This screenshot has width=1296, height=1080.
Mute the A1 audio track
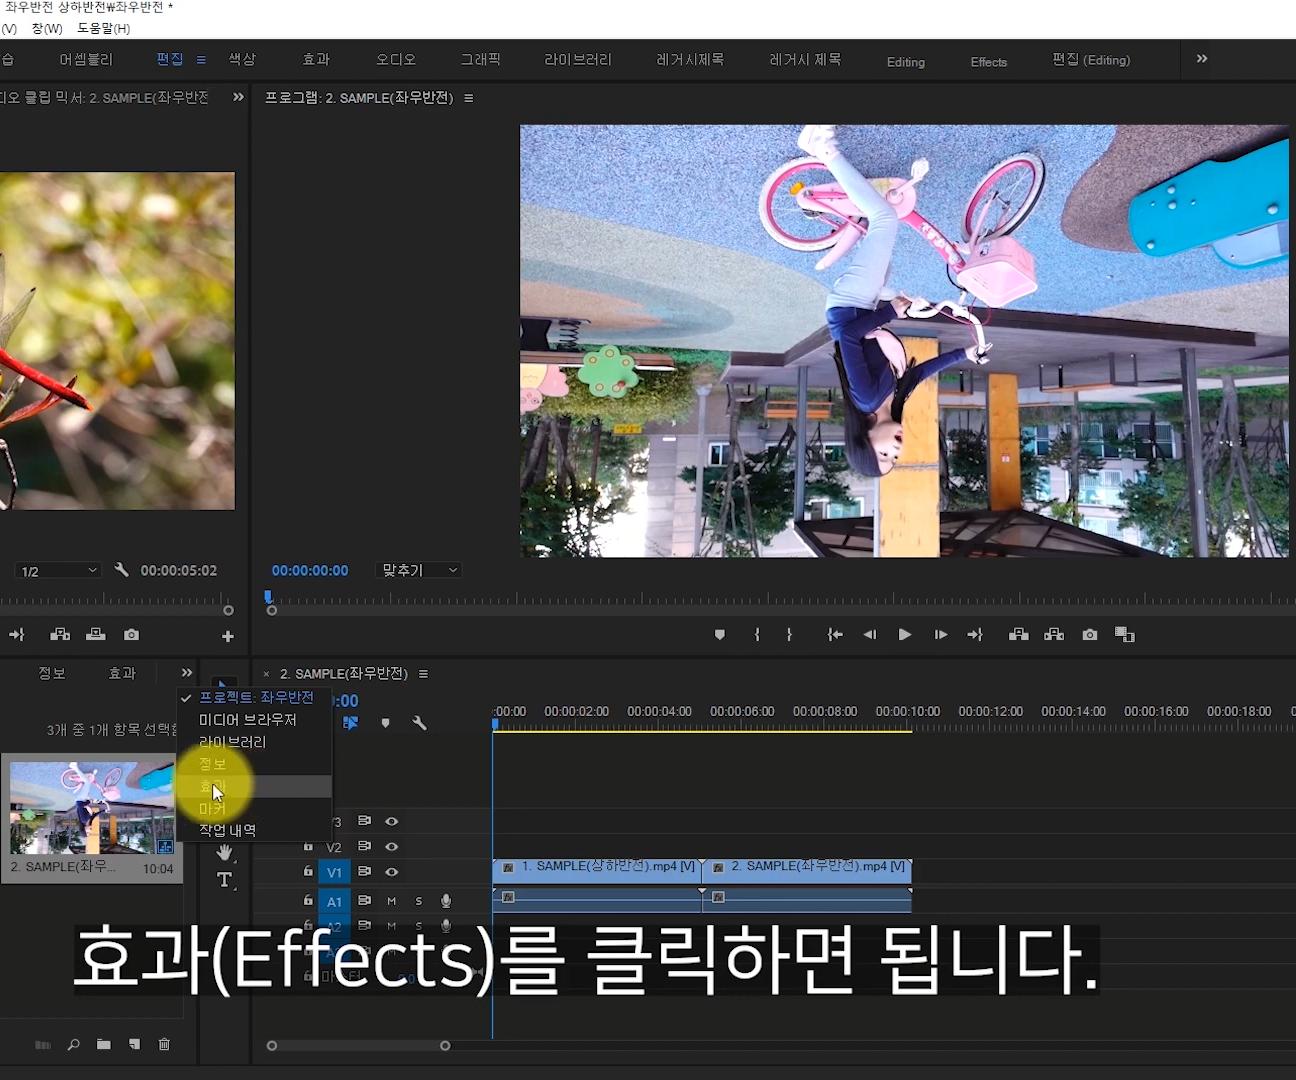click(x=392, y=901)
